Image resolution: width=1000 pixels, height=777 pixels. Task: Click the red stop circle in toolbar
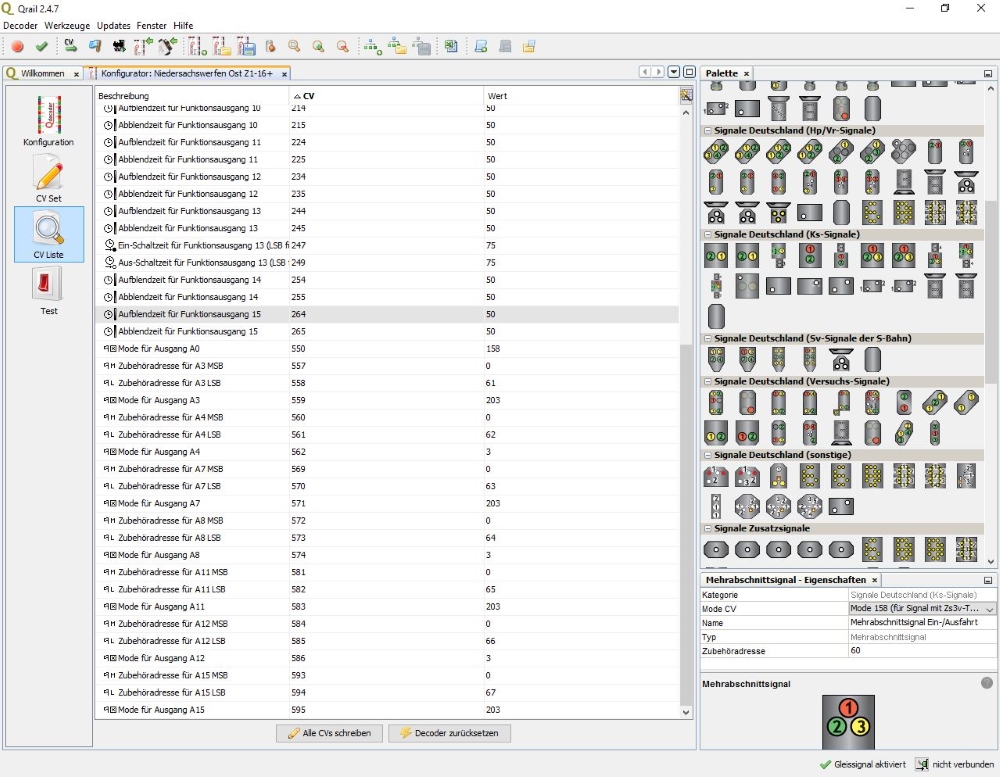(x=18, y=46)
